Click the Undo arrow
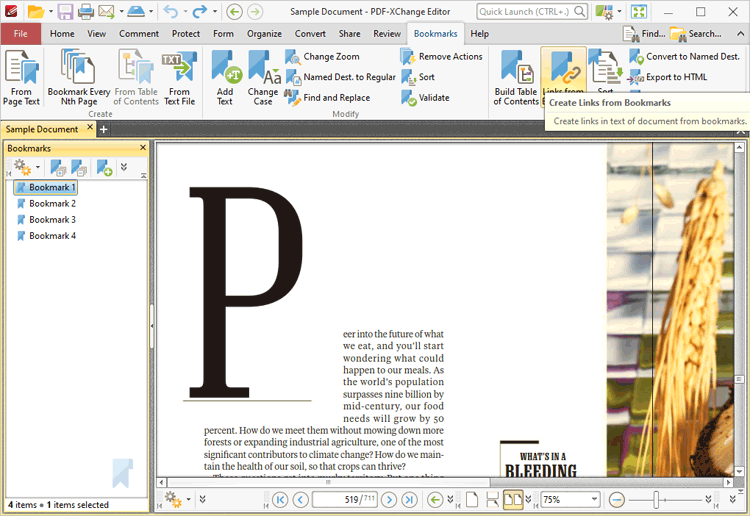The image size is (750, 516). coord(170,11)
